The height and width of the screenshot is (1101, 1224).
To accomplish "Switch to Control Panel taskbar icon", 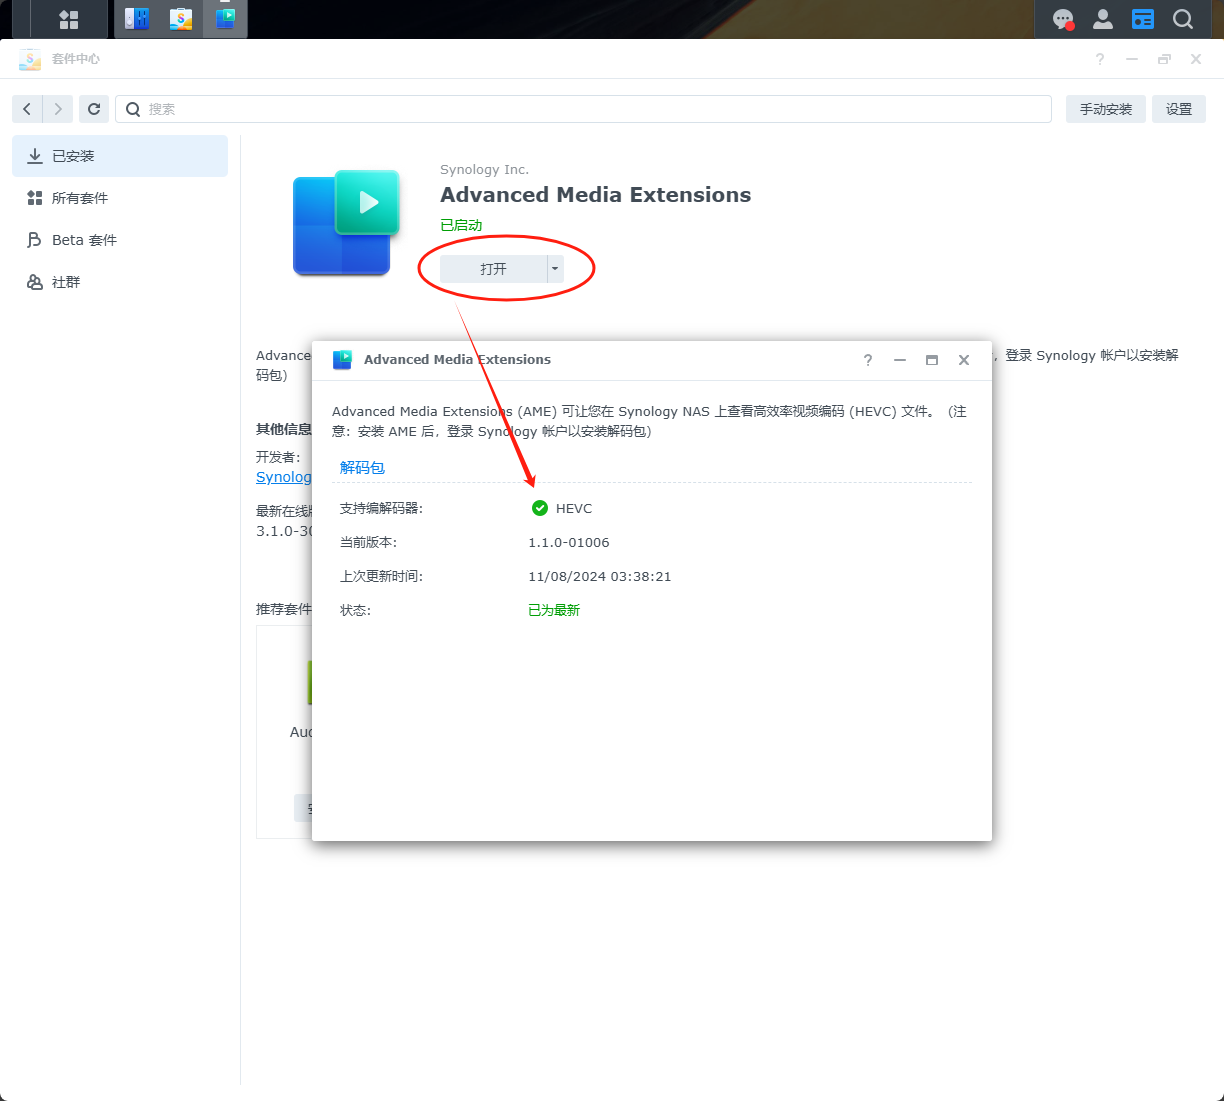I will [x=137, y=19].
